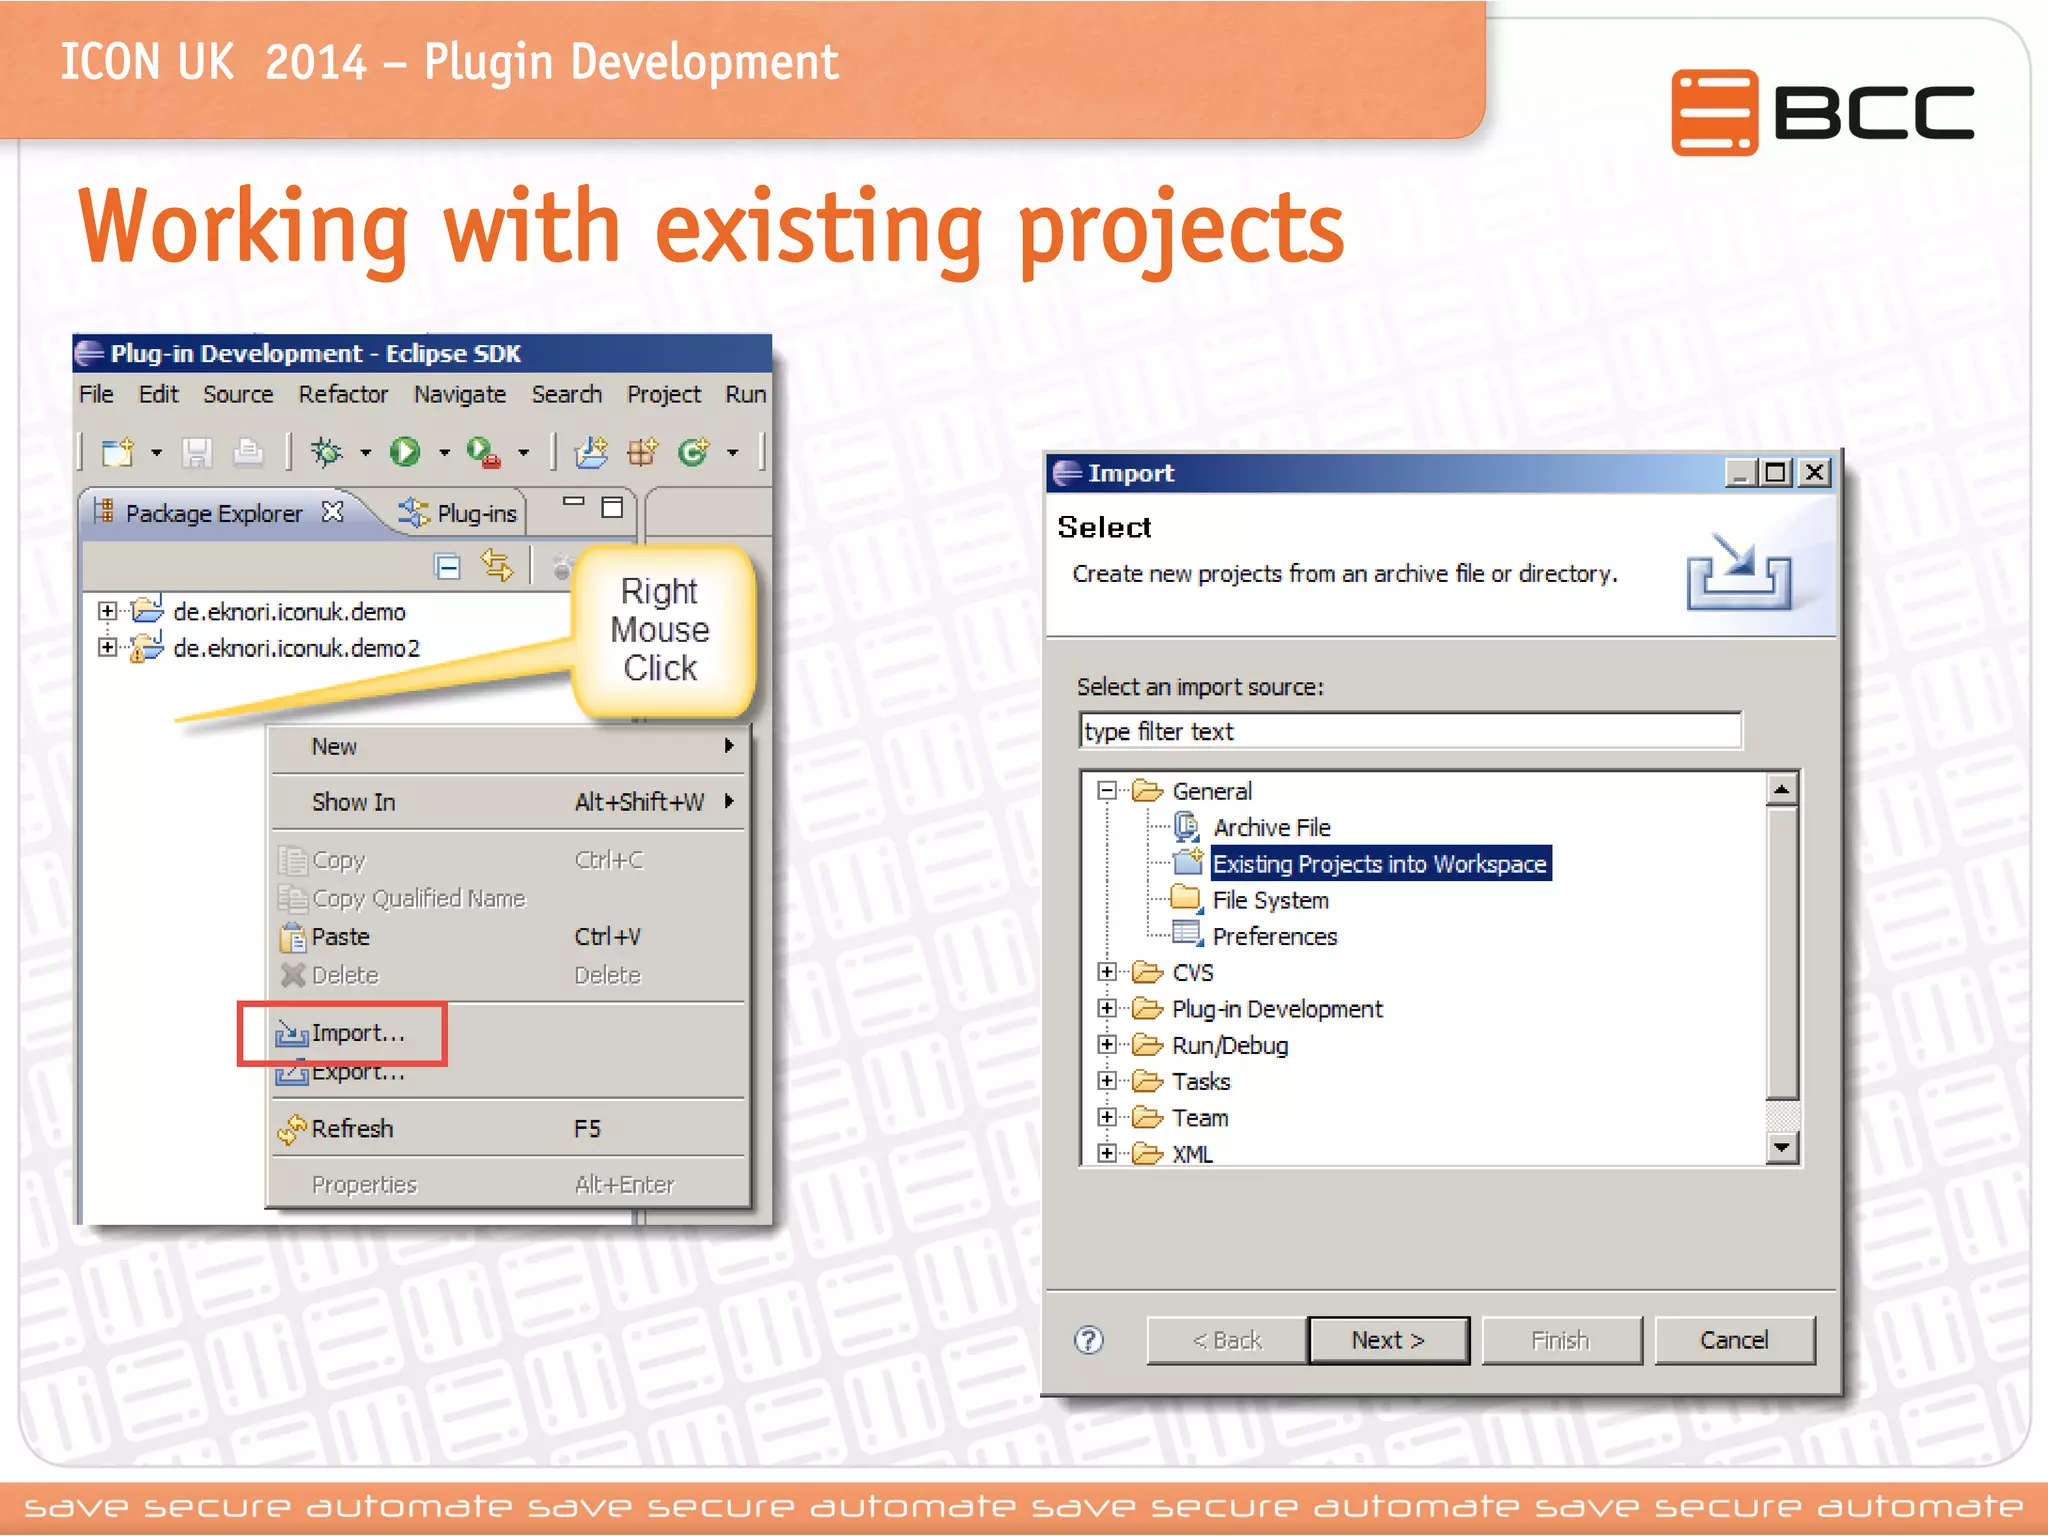Image resolution: width=2048 pixels, height=1536 pixels.
Task: Open the Project menu
Action: (x=664, y=394)
